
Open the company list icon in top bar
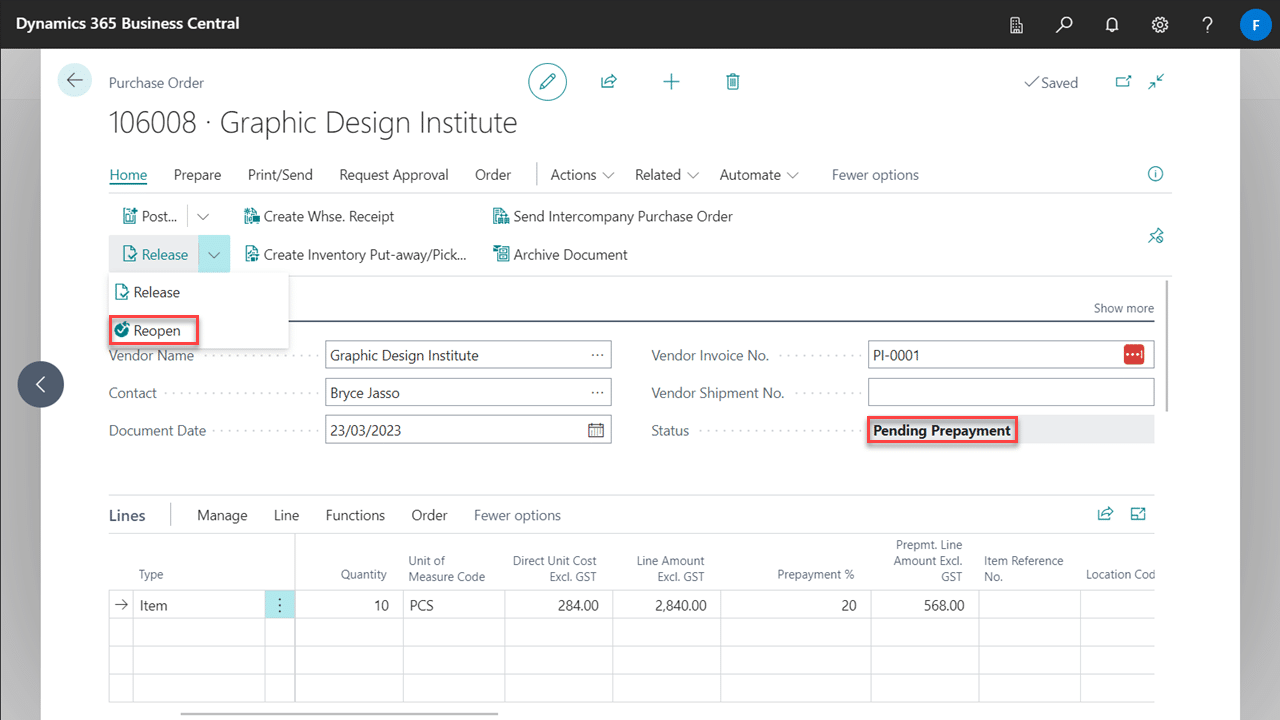pyautogui.click(x=1016, y=25)
